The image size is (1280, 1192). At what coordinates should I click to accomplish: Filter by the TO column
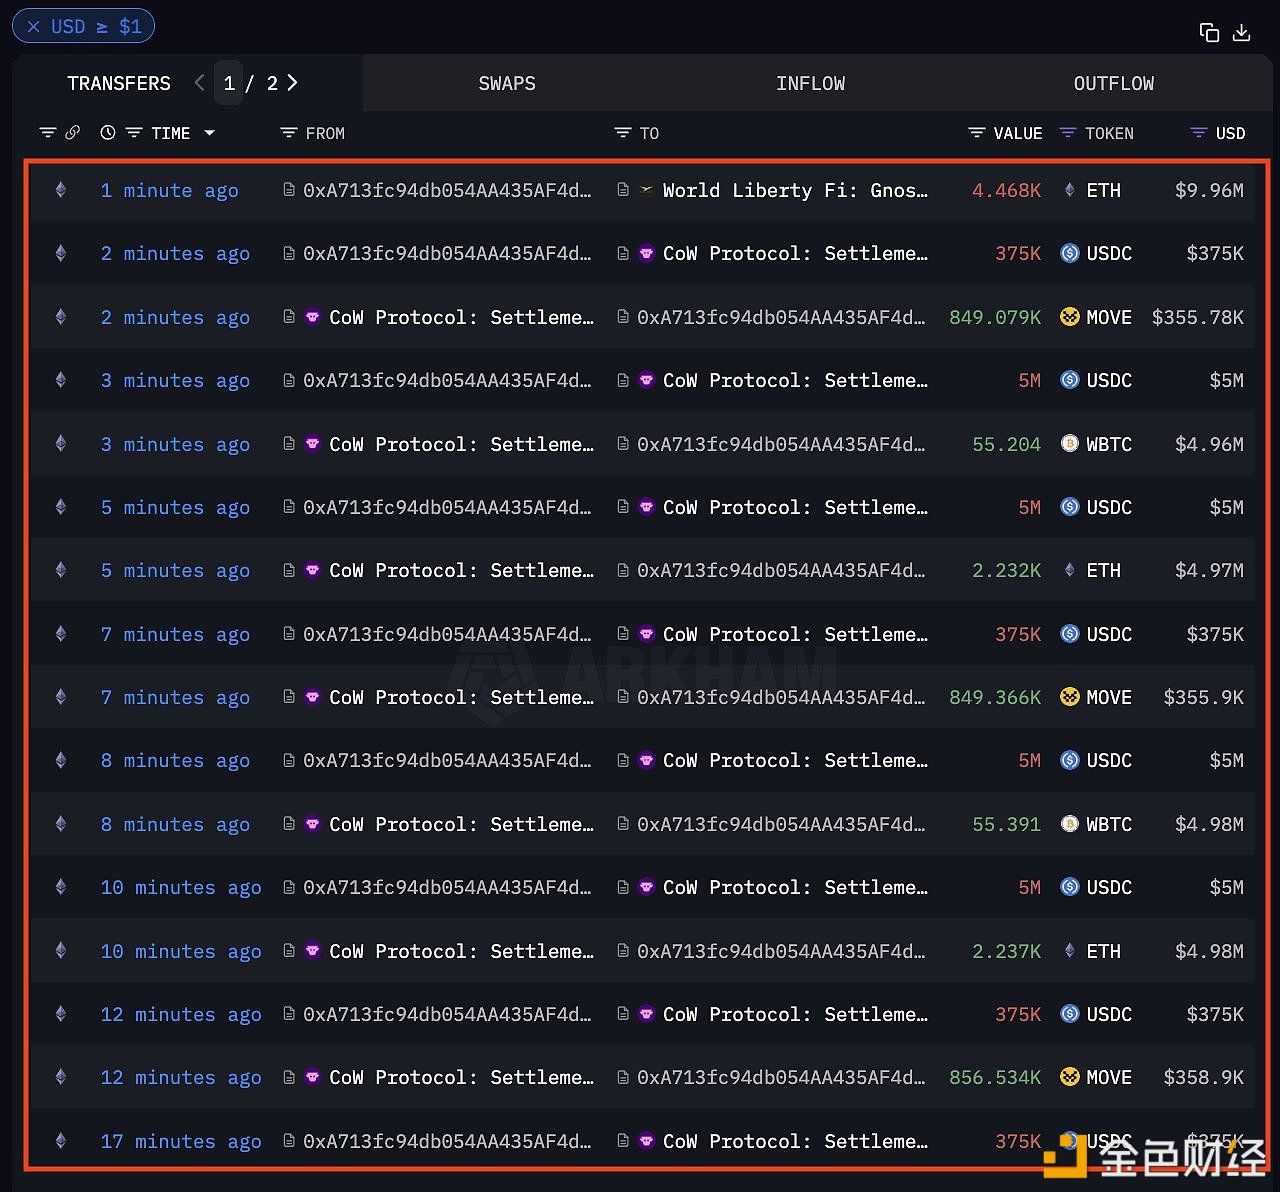click(623, 133)
